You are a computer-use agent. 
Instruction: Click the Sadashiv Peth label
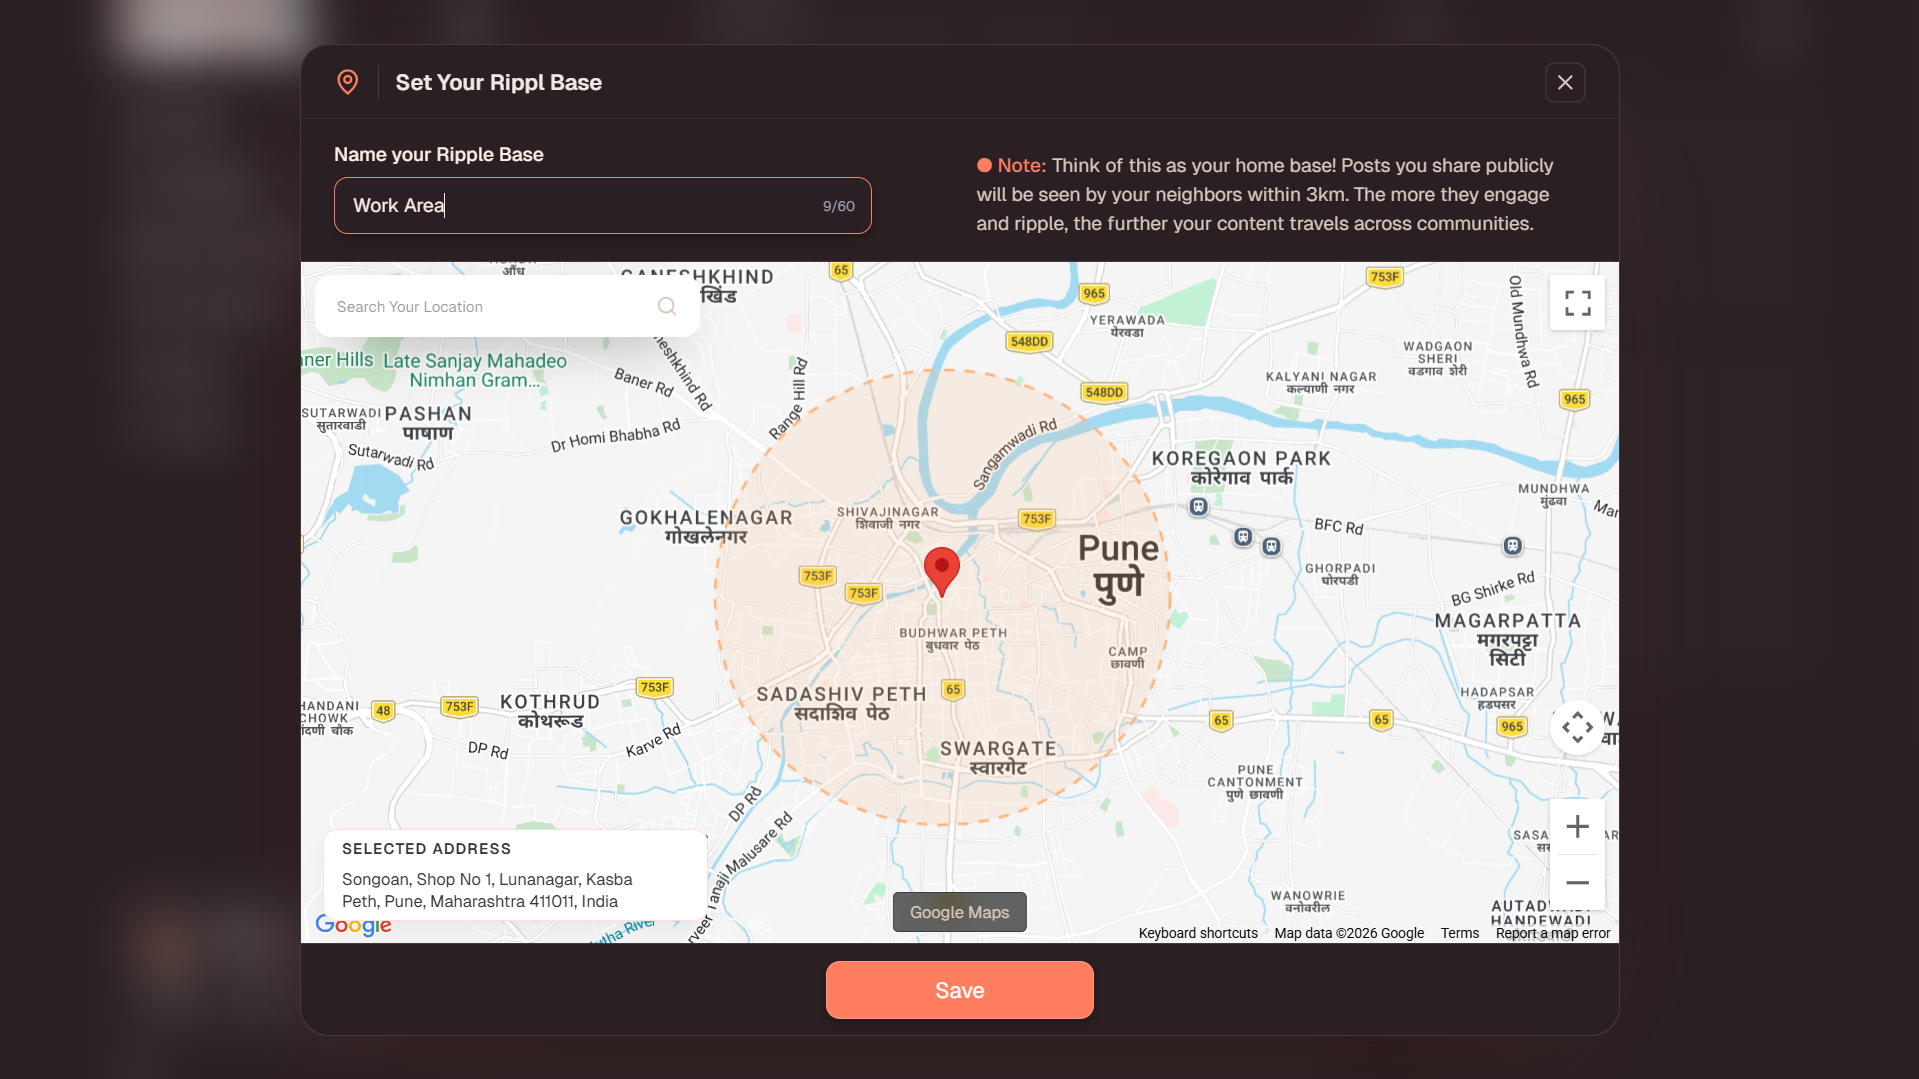coord(841,703)
